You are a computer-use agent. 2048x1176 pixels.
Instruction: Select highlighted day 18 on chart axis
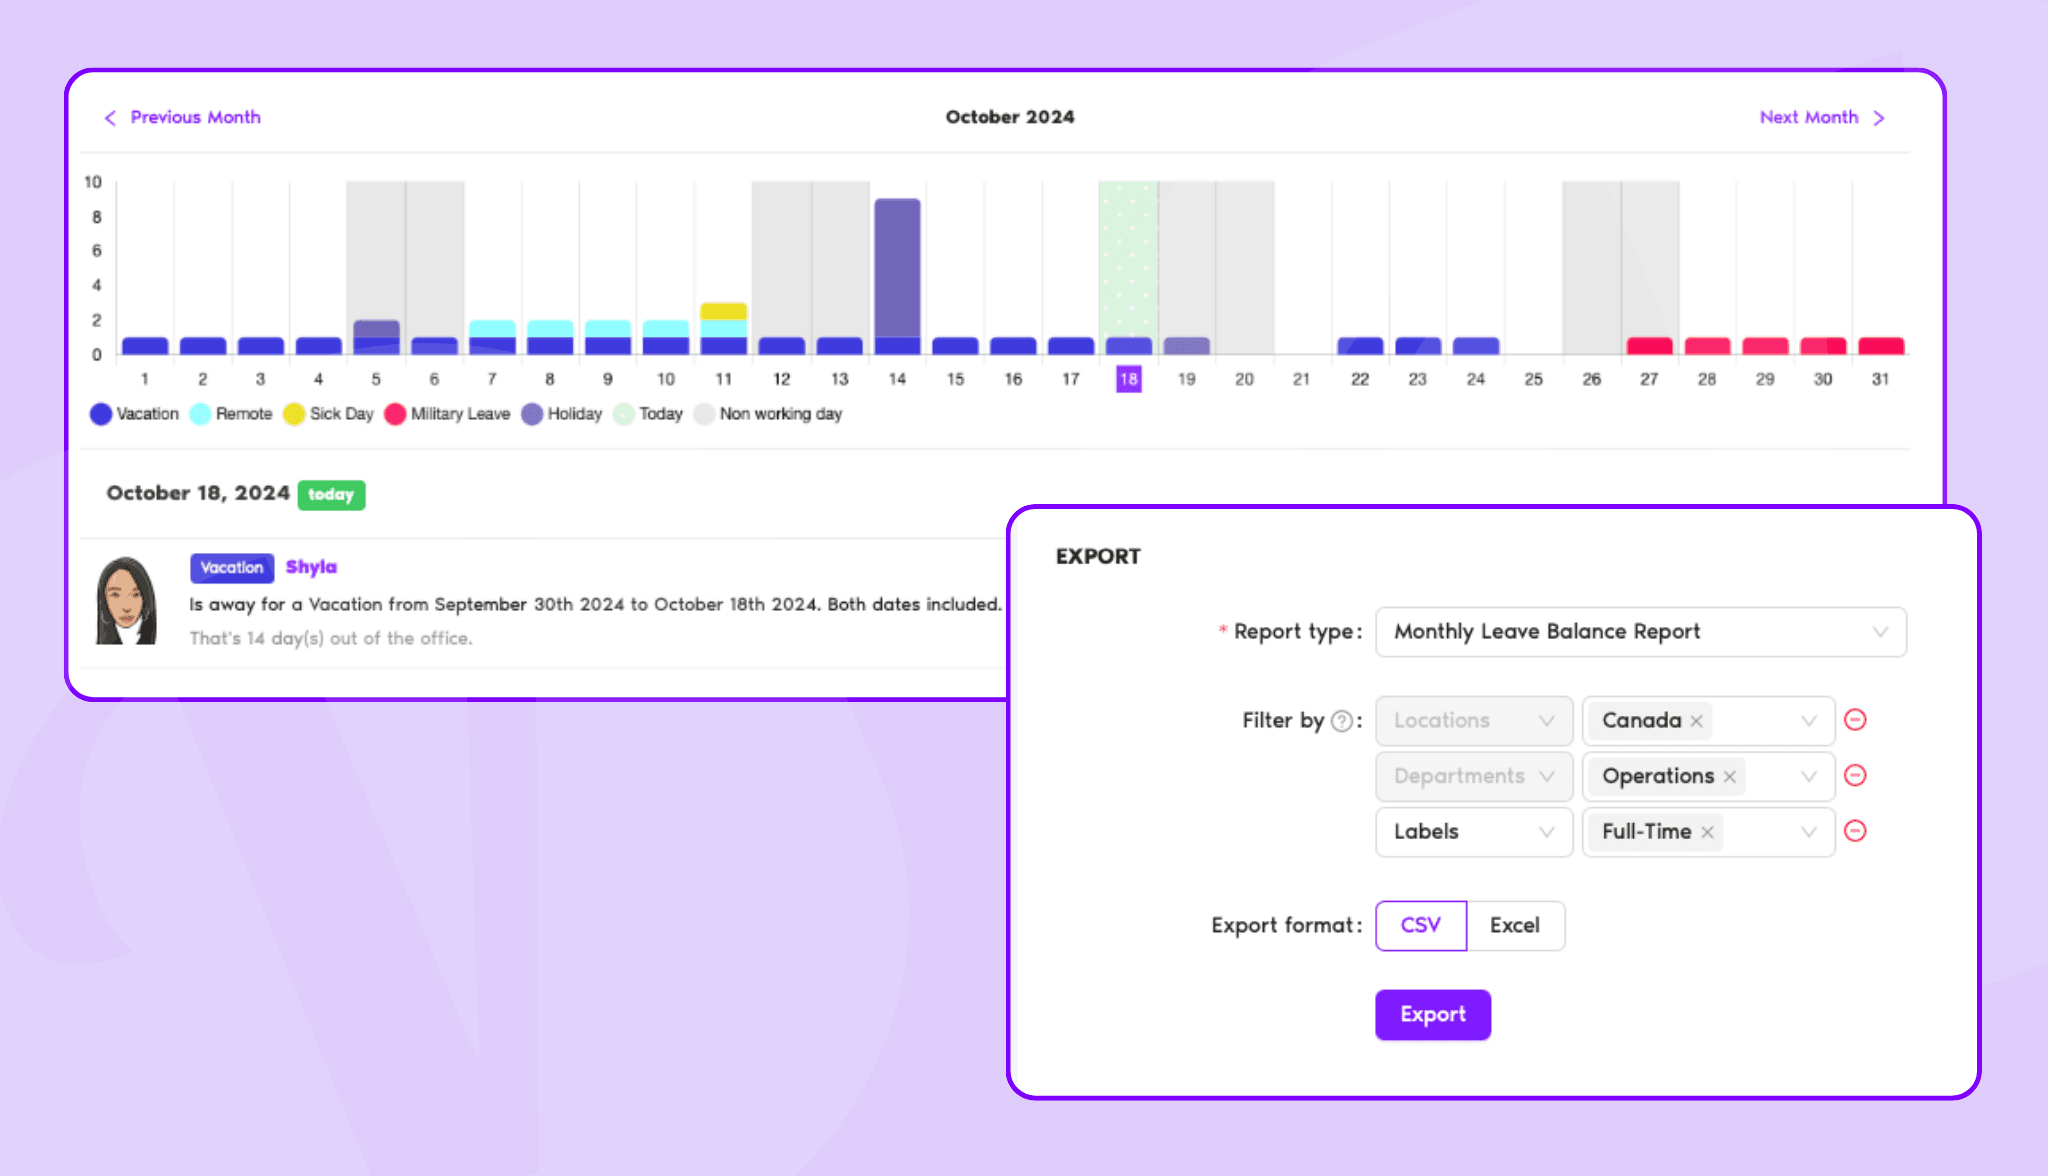pyautogui.click(x=1129, y=379)
